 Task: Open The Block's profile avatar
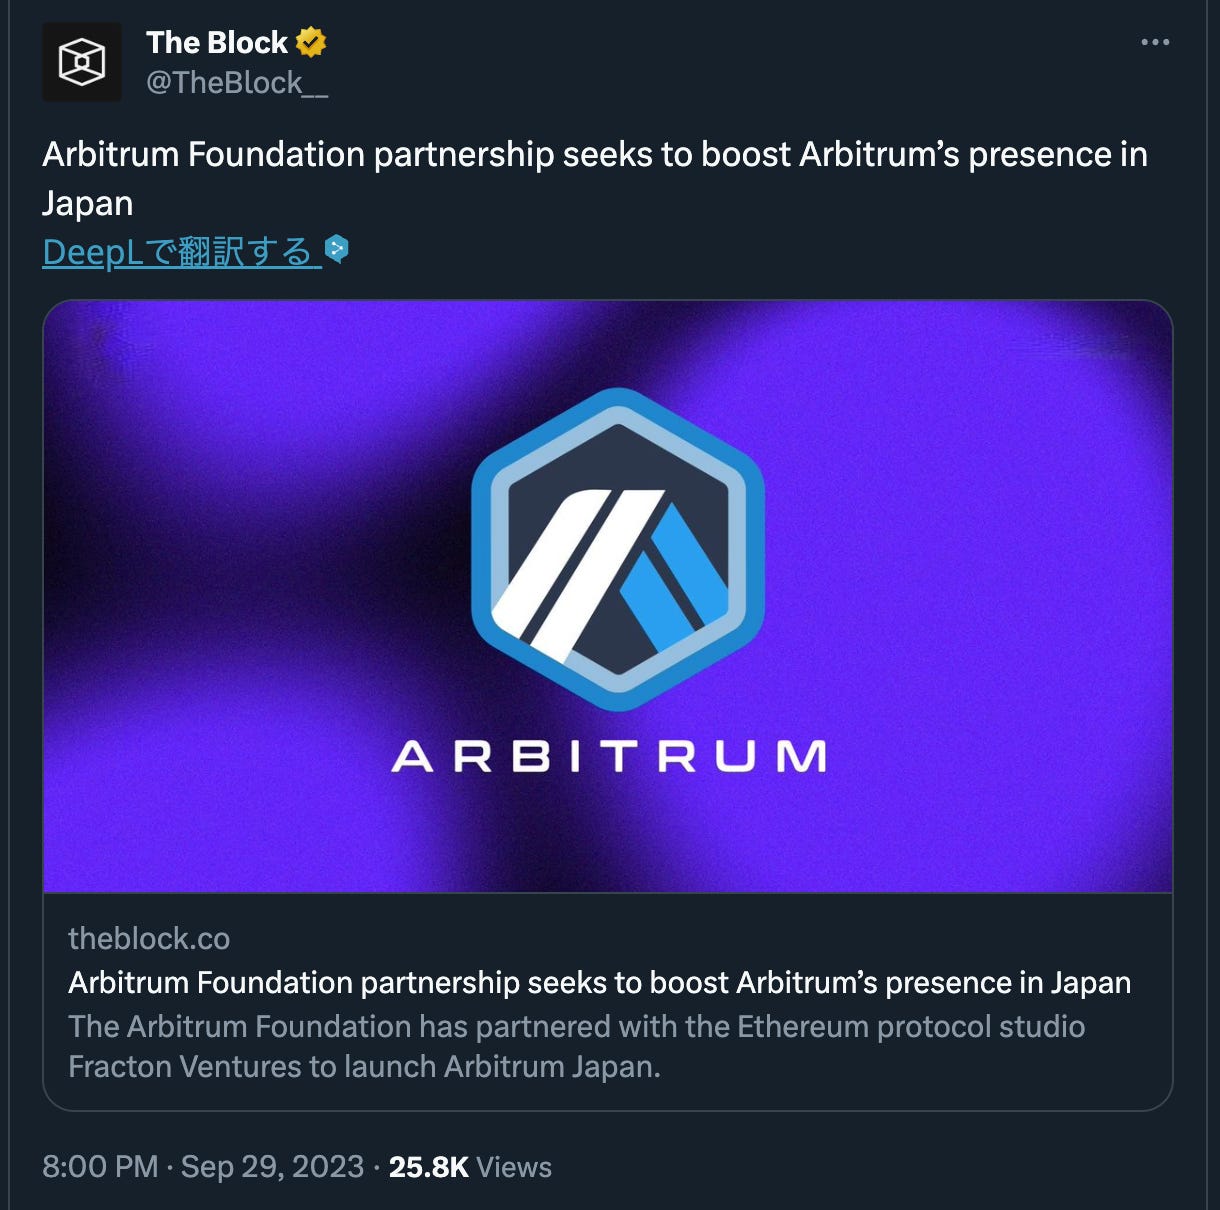(x=82, y=62)
